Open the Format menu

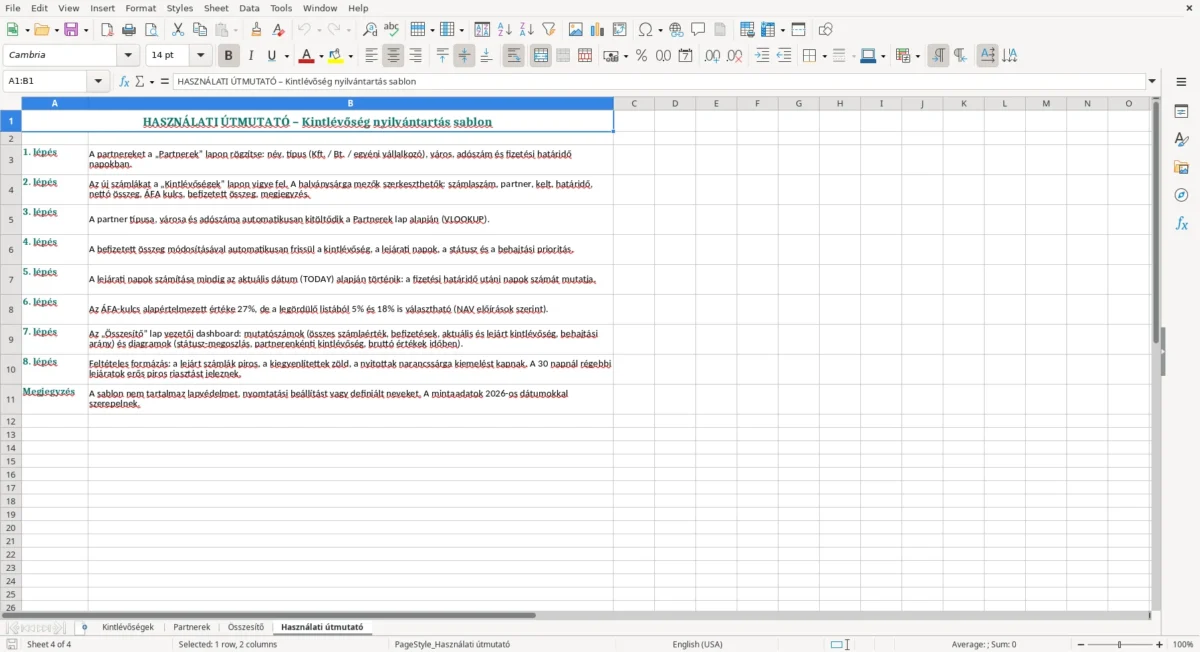point(141,8)
